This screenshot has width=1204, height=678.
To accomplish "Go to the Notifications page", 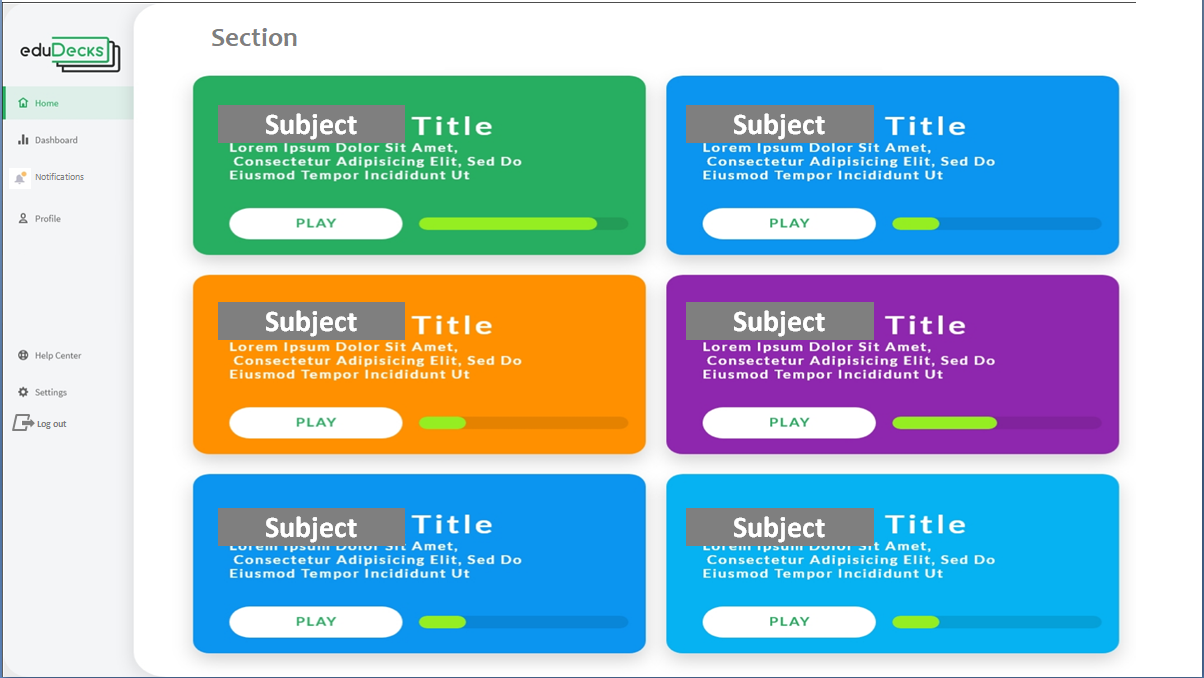I will click(x=59, y=177).
